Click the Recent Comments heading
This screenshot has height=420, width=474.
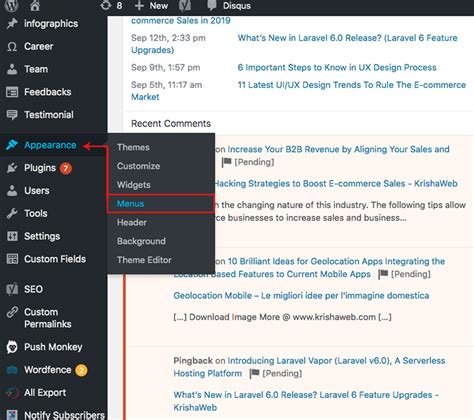(171, 124)
